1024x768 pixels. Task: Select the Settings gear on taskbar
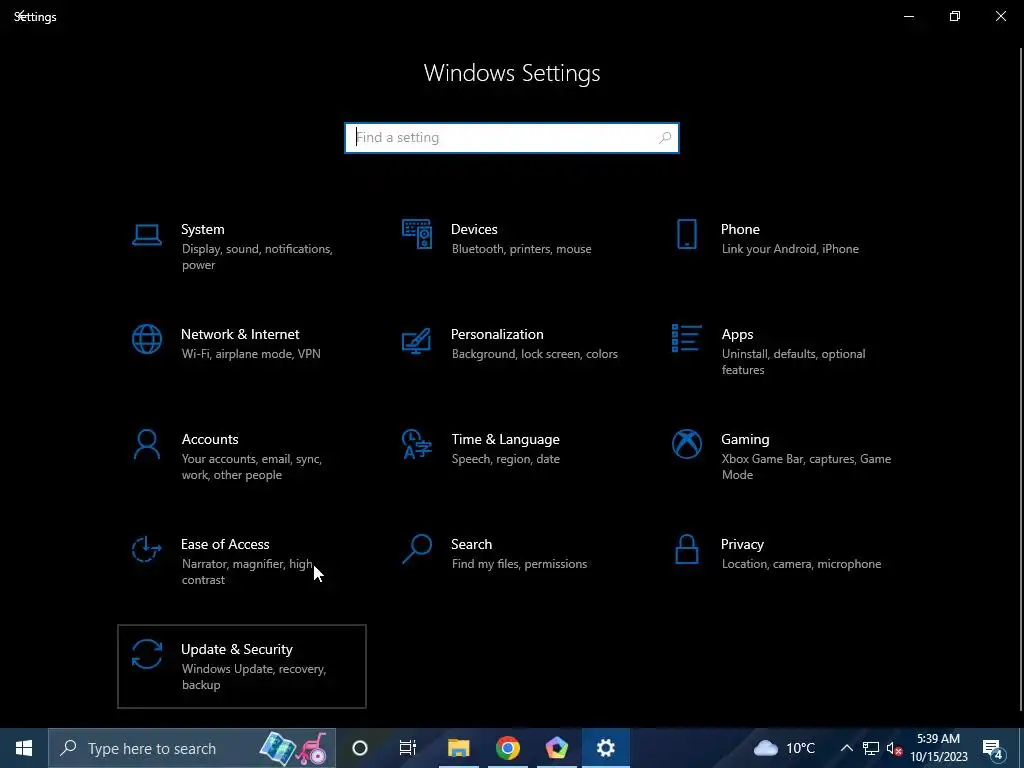[x=605, y=748]
